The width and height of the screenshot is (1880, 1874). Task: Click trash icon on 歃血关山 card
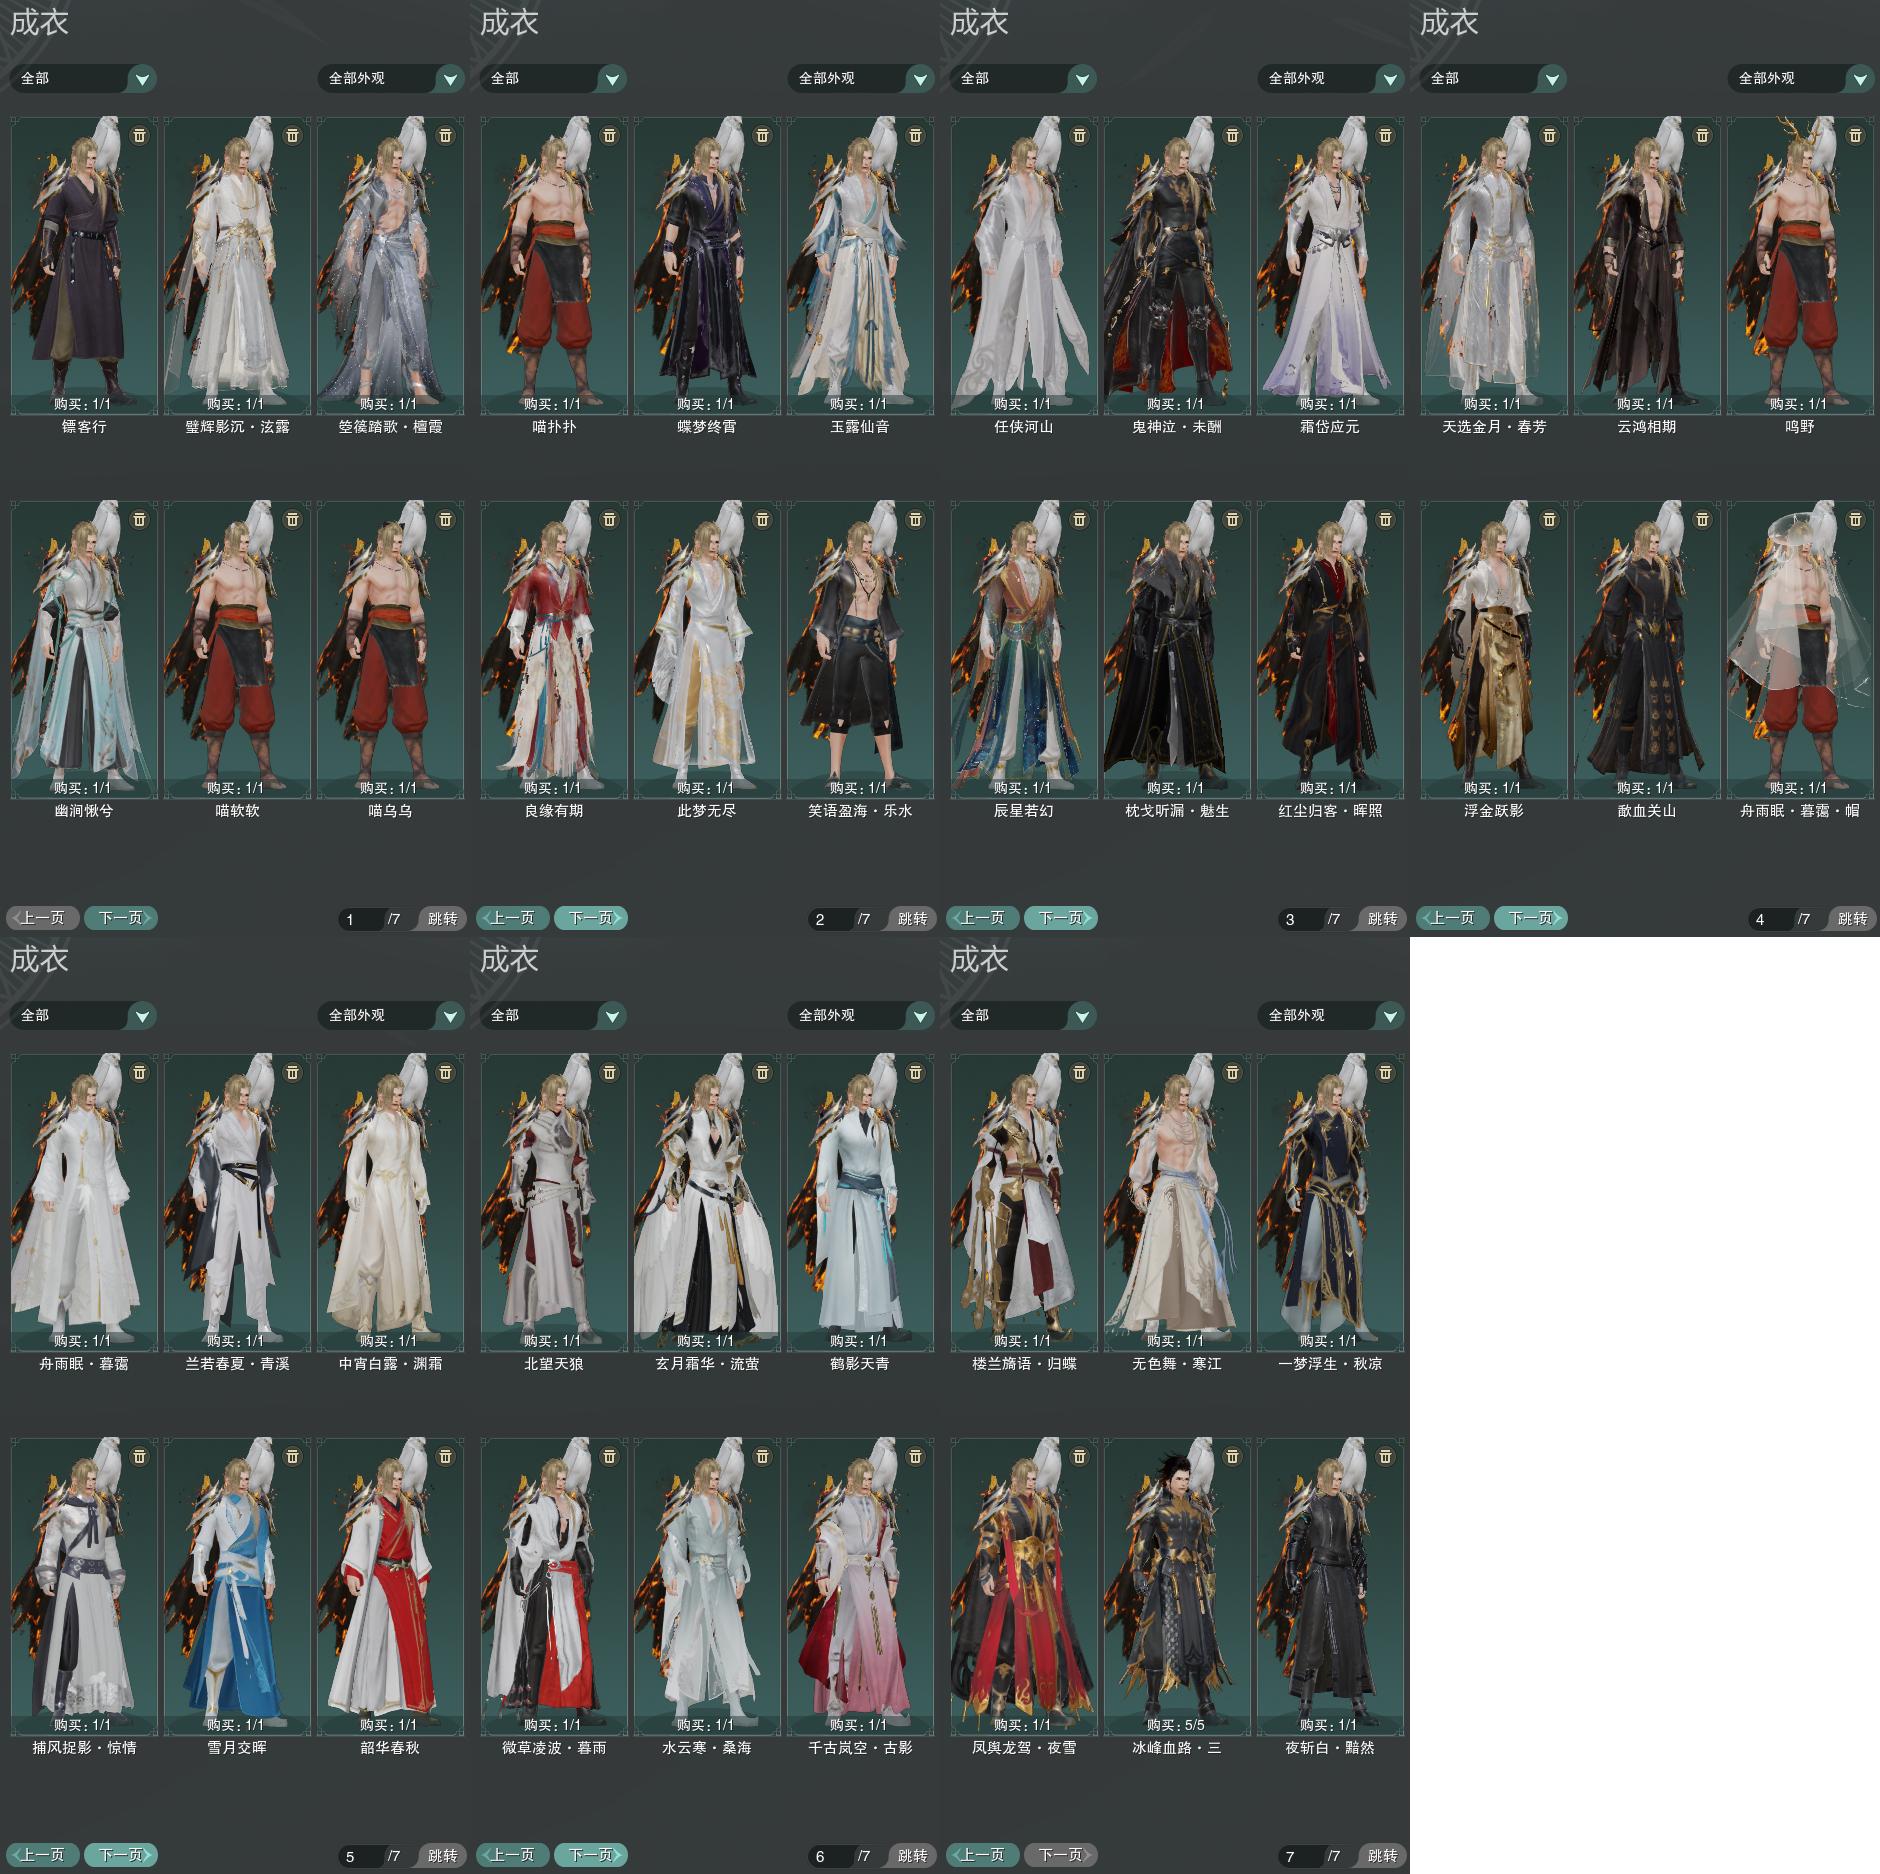coord(1702,519)
